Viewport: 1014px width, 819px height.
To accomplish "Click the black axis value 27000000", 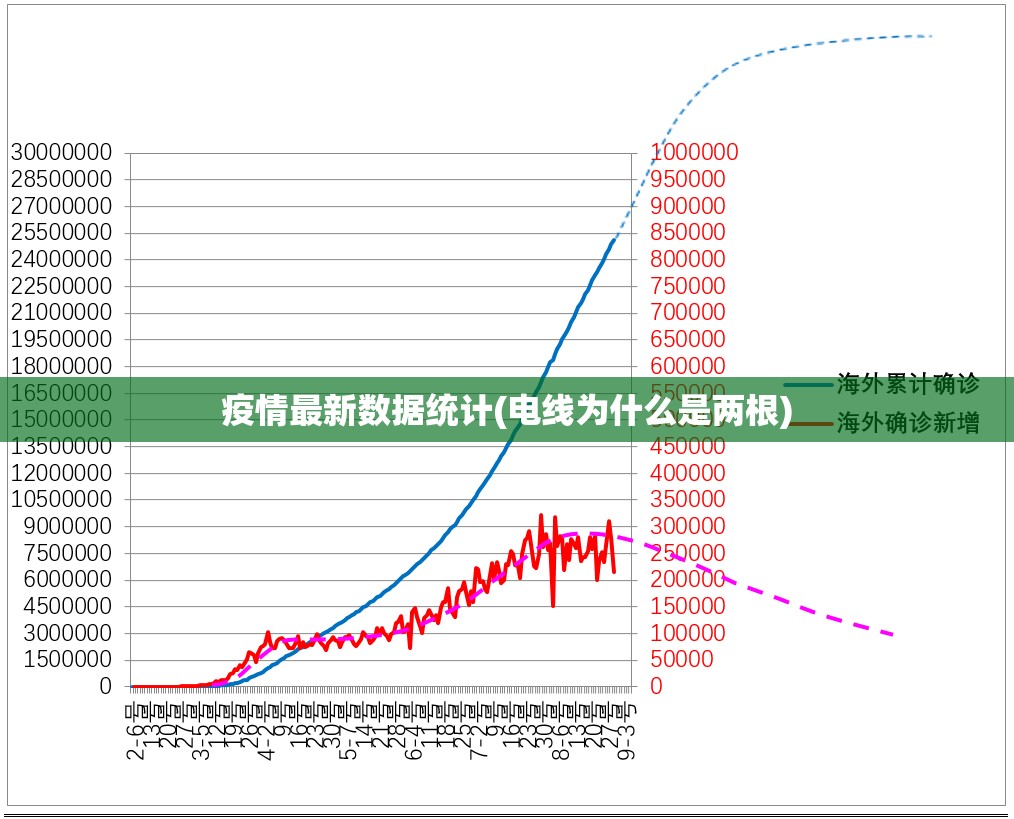I will pyautogui.click(x=61, y=206).
